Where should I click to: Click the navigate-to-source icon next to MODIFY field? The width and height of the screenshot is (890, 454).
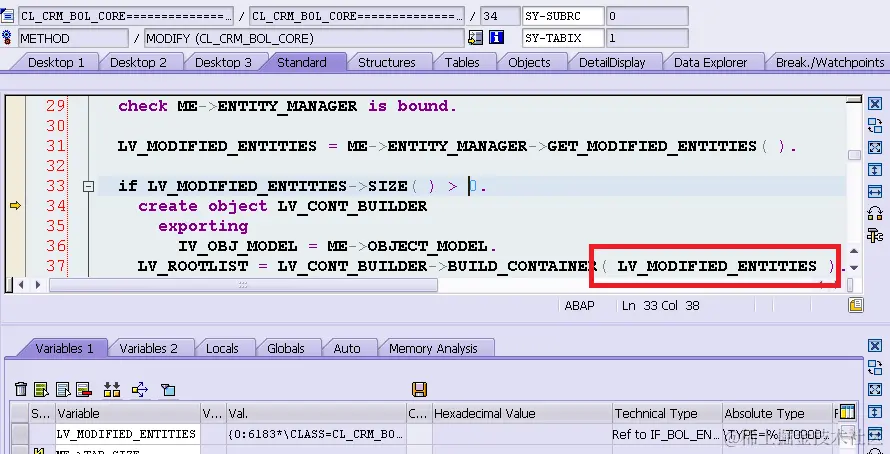point(475,38)
